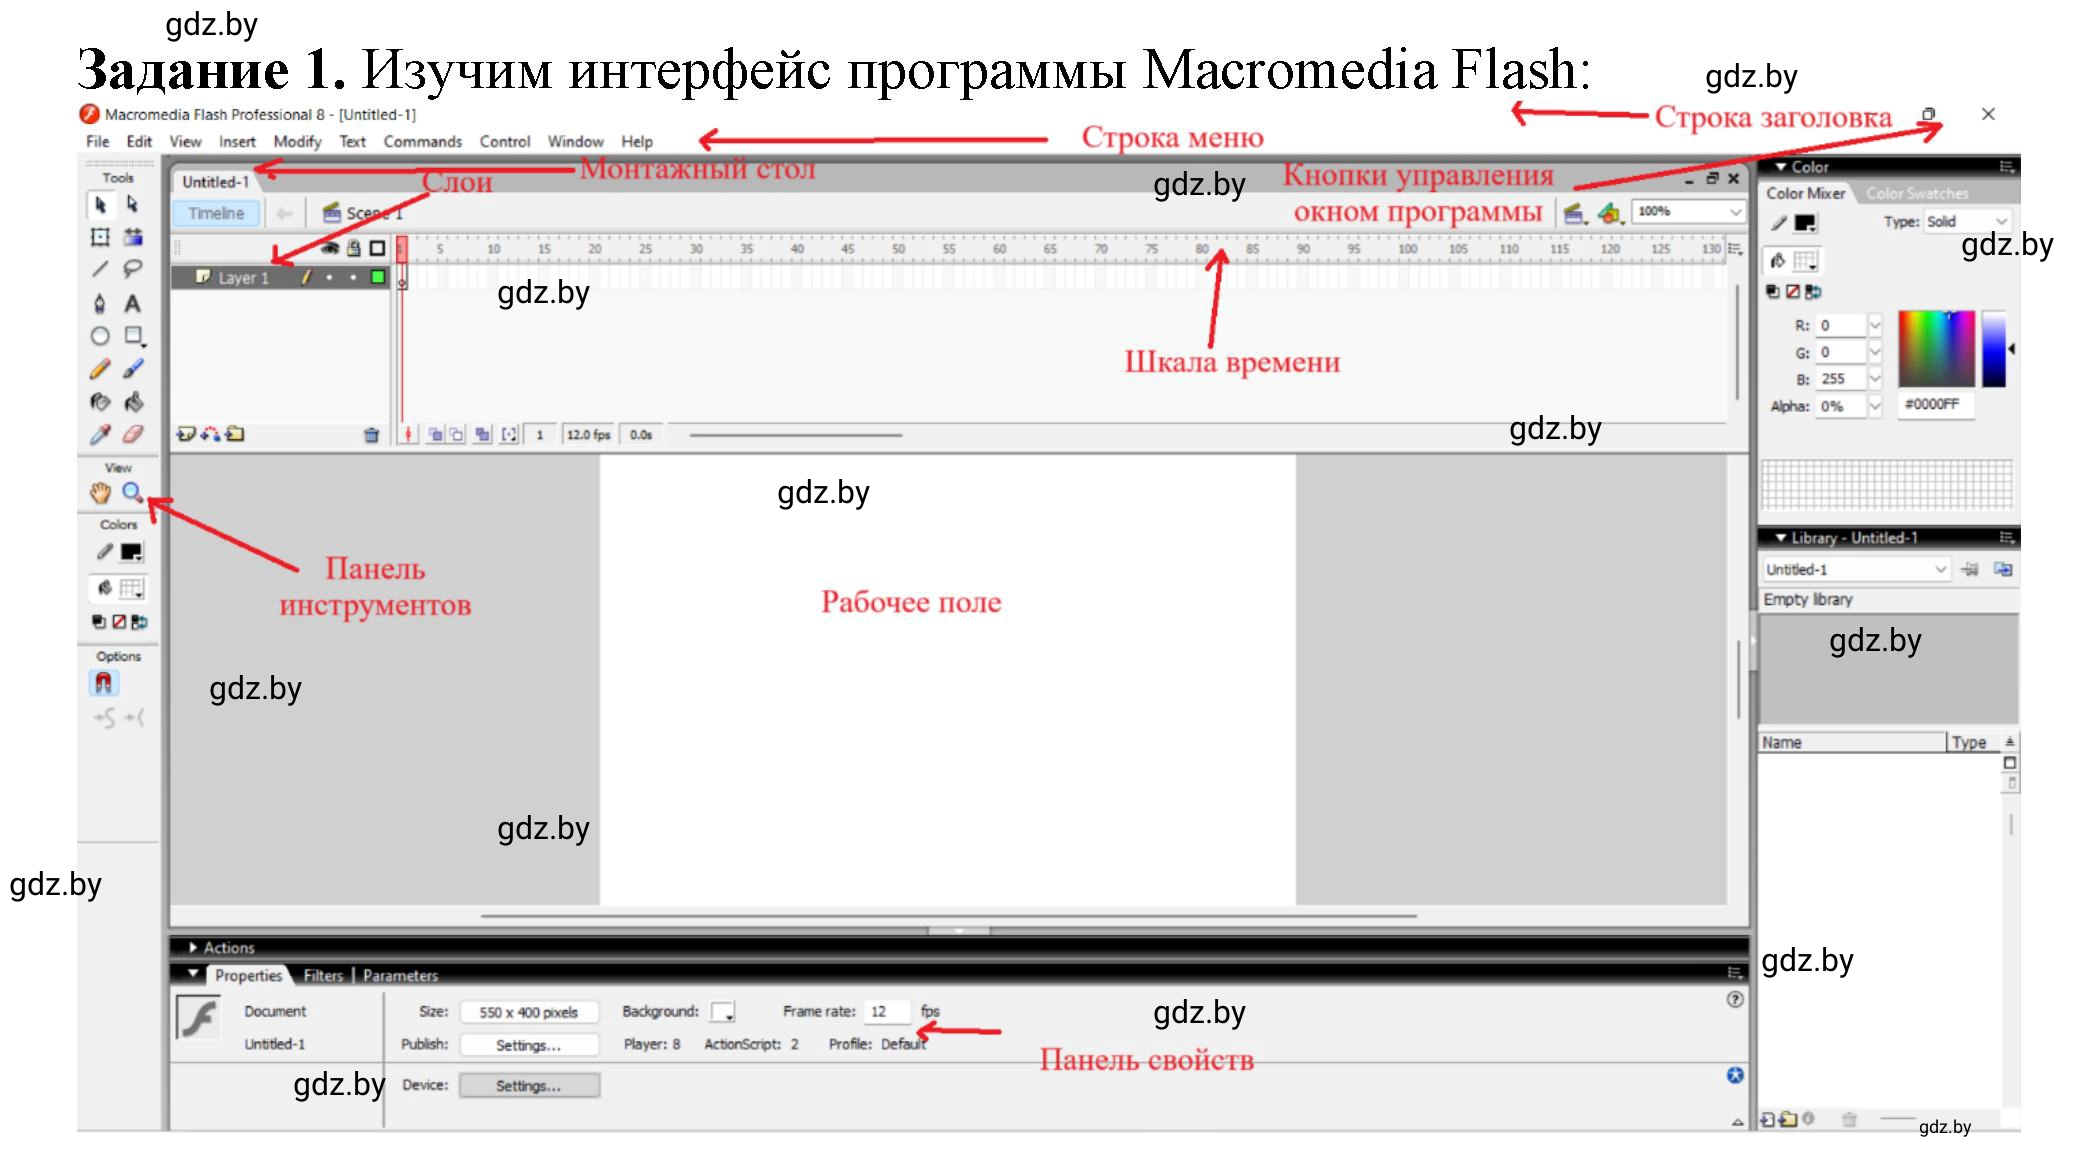Toggle Snap to Objects magnet option

coord(104,683)
